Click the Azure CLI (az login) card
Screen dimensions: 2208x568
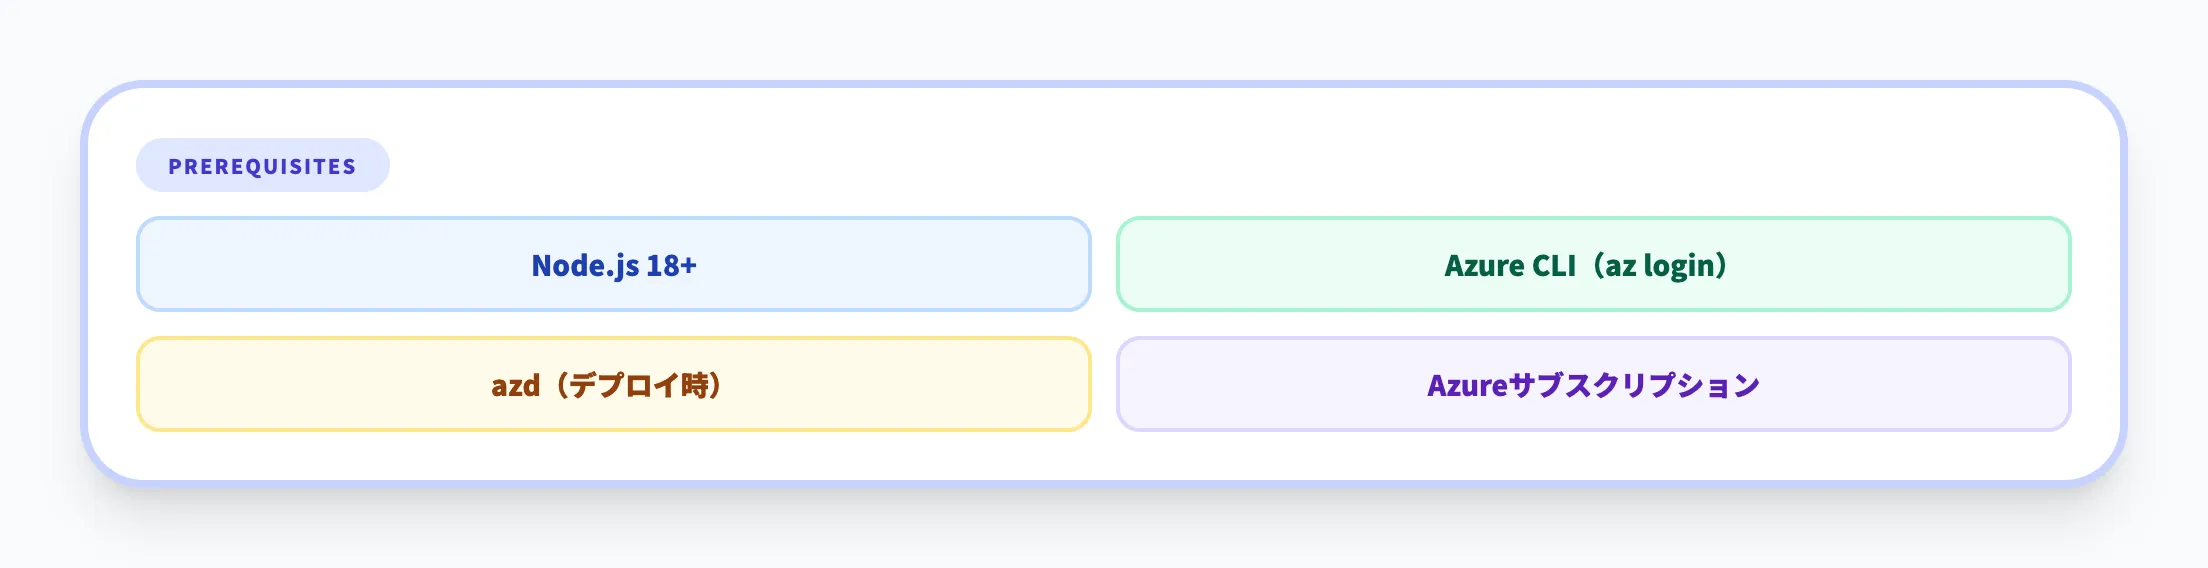tap(1593, 265)
